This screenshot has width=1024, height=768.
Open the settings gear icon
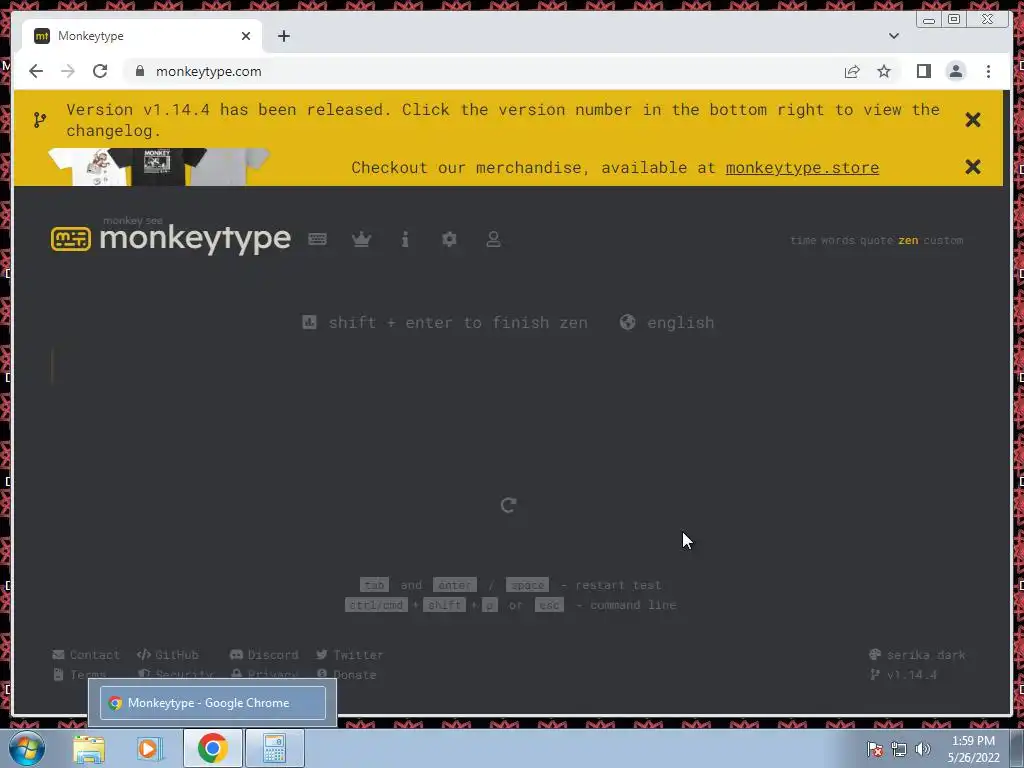coord(449,239)
